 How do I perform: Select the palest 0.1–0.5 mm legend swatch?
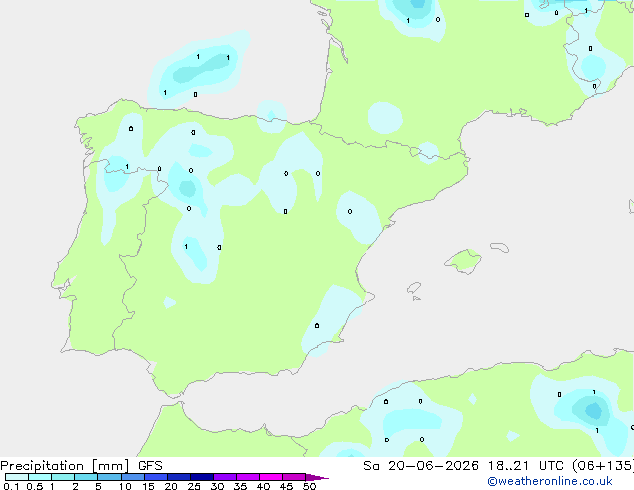pos(17,477)
